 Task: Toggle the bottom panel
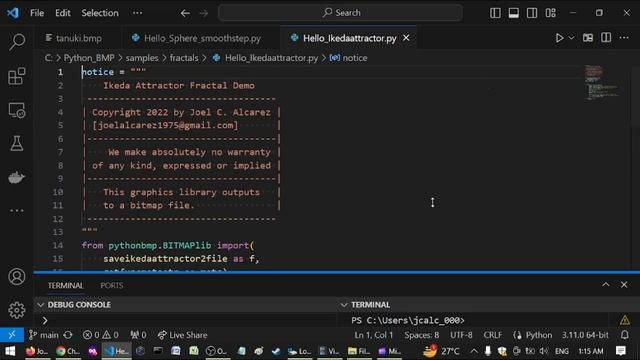pyautogui.click(x=513, y=13)
